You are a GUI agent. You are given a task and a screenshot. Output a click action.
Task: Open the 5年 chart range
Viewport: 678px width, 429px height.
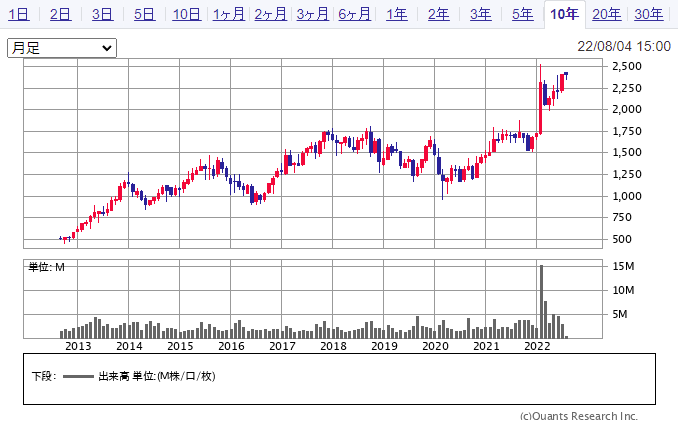click(x=522, y=15)
